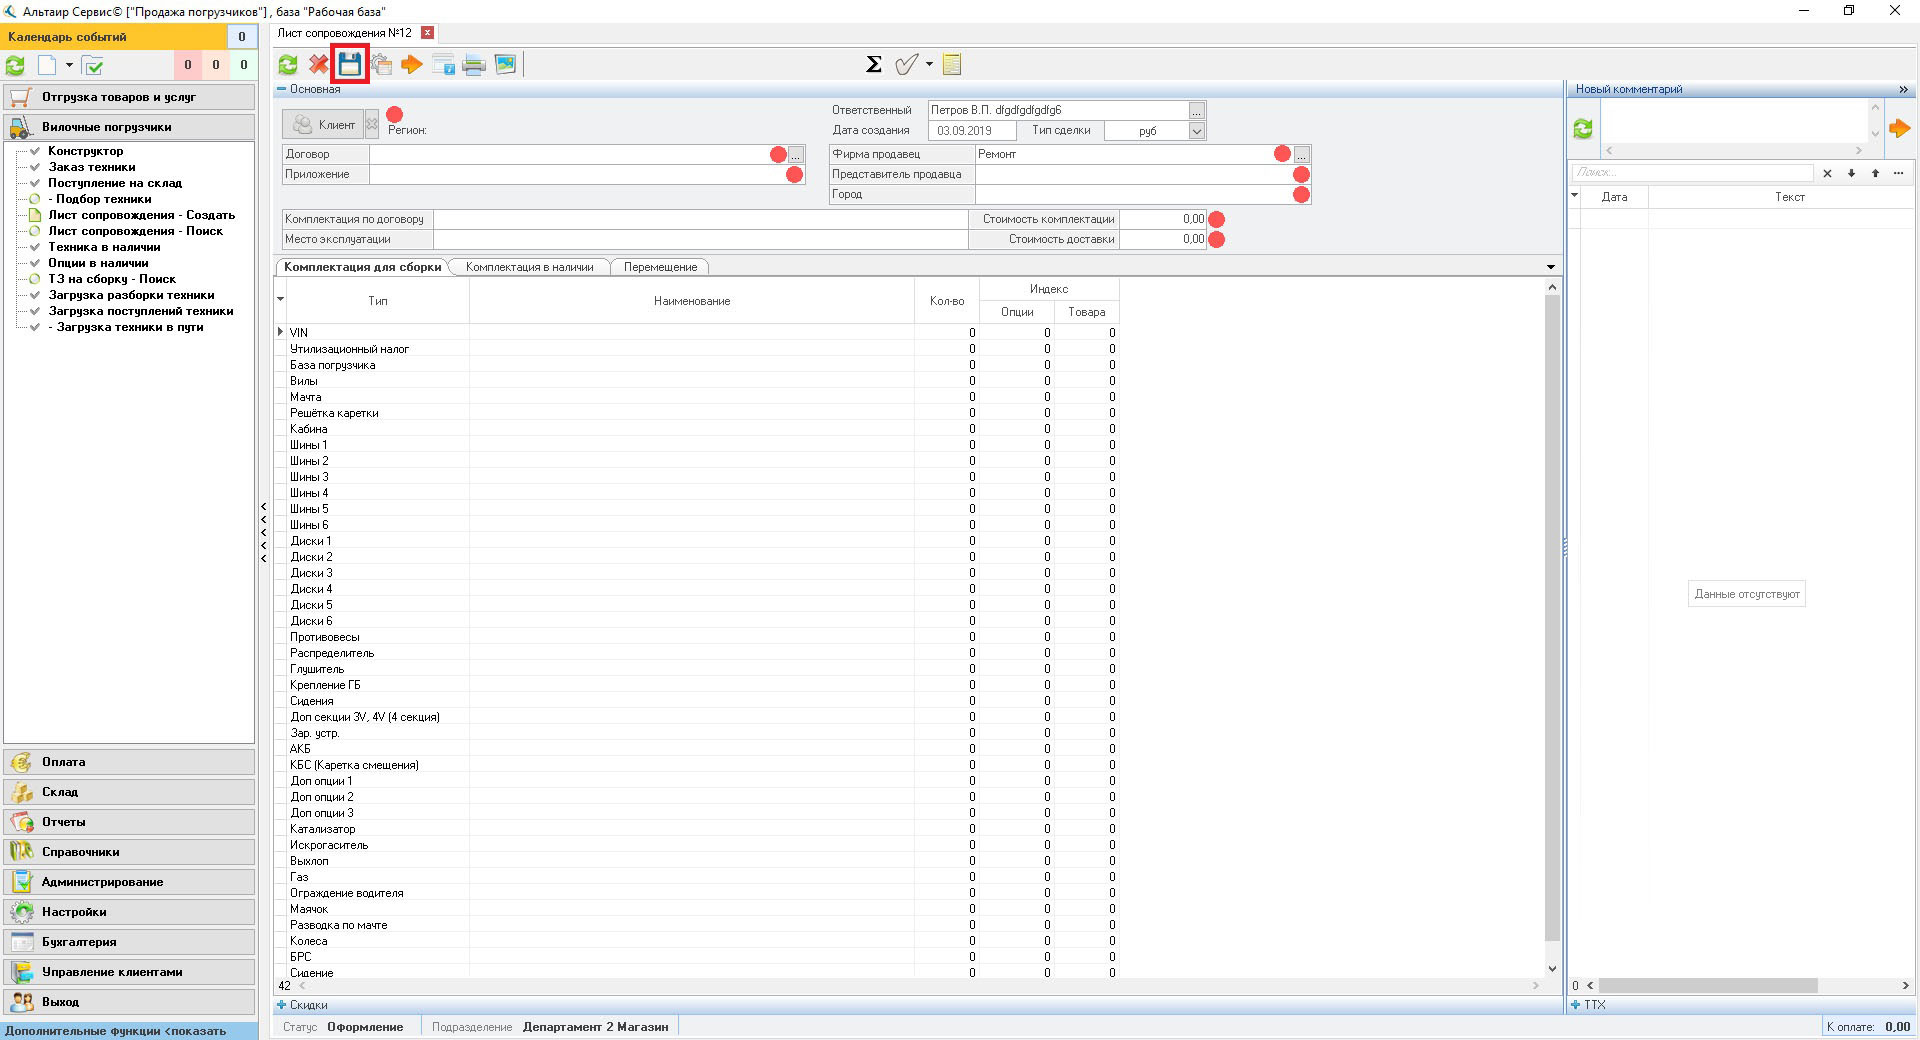The image size is (1920, 1040).
Task: Open comments grid column selector by Дата
Action: (1574, 195)
